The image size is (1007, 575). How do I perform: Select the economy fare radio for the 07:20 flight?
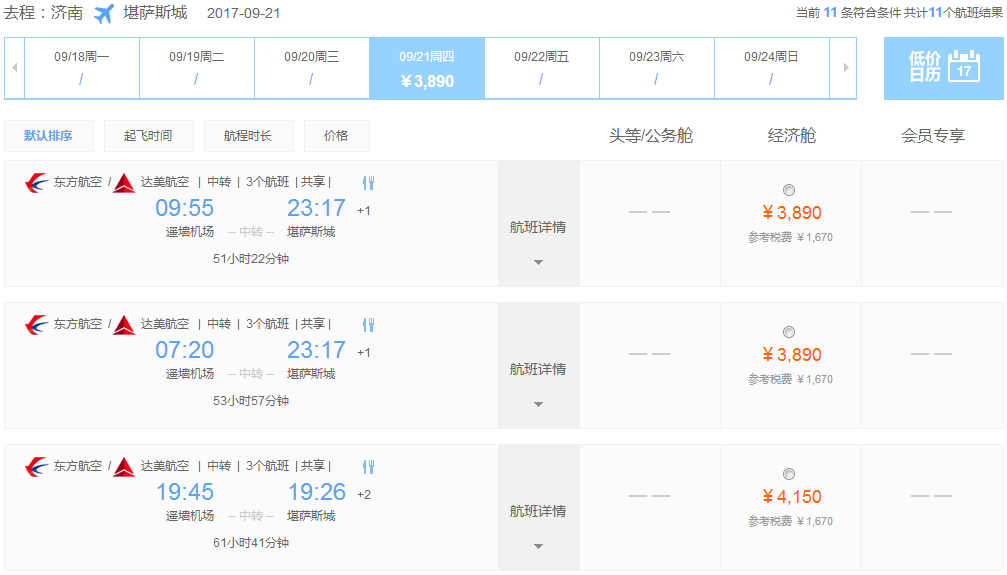[x=789, y=332]
